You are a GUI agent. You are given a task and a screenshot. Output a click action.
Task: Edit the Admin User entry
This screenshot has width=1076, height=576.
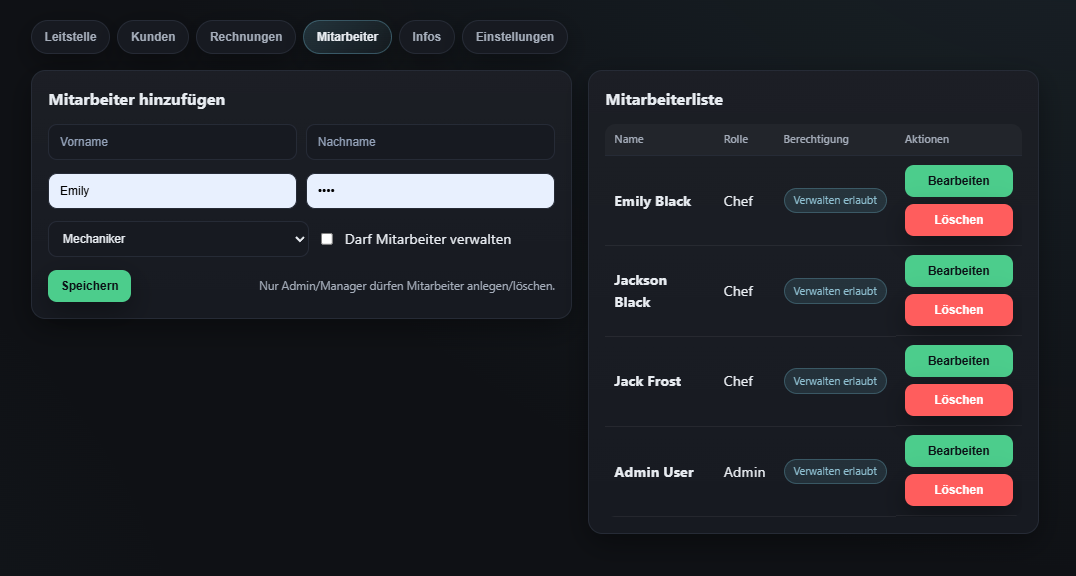pos(958,451)
